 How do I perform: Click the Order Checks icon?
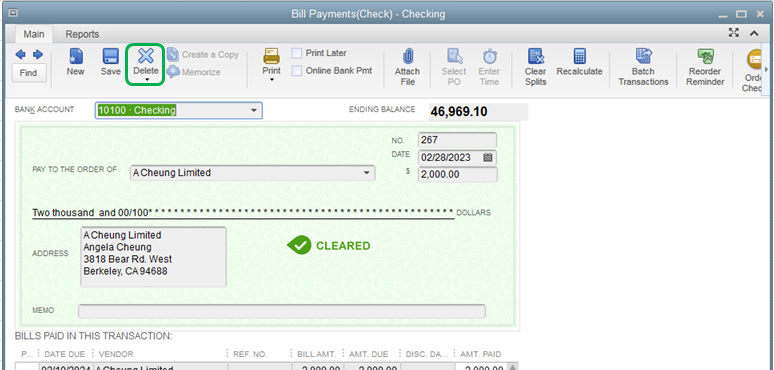754,58
